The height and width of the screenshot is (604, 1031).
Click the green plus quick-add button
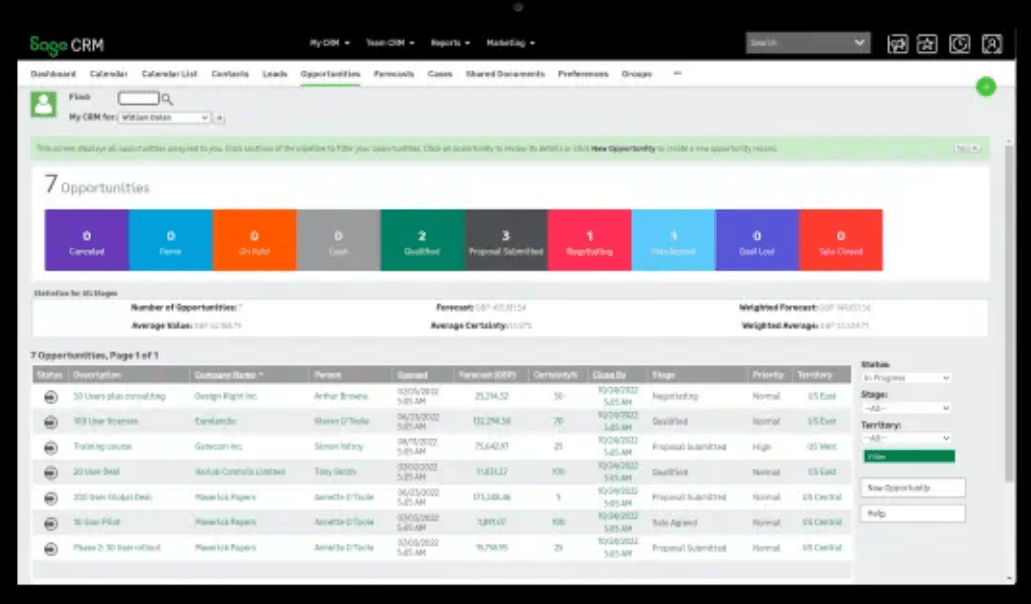tap(986, 87)
